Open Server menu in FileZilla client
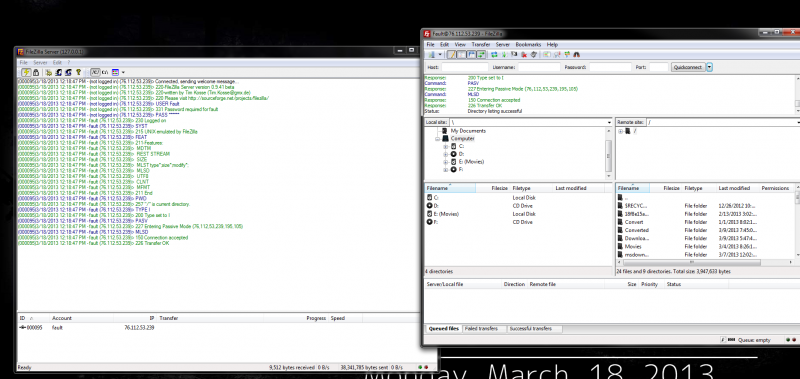The image size is (800, 379). click(503, 44)
